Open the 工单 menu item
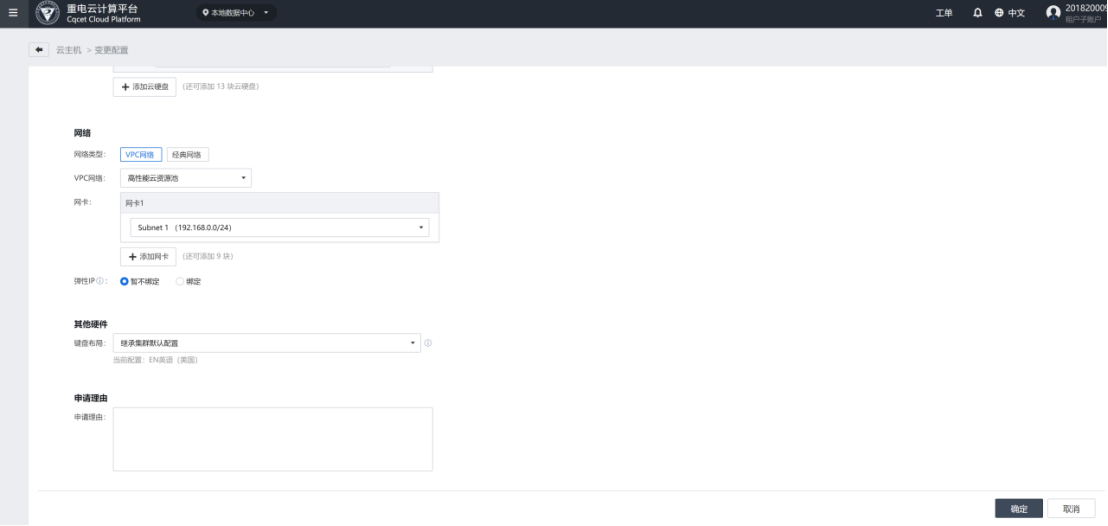Screen dimensions: 1108x526 [943, 13]
